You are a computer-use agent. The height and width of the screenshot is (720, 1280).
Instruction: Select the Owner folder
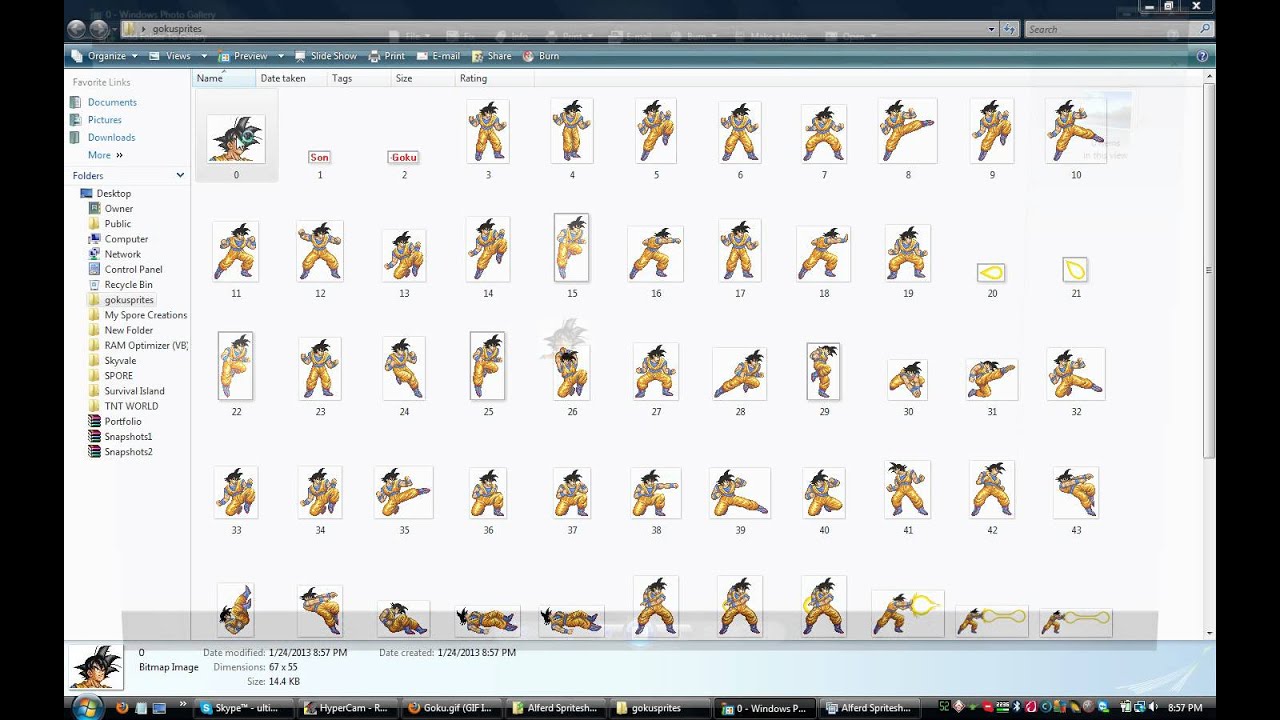[x=110, y=208]
